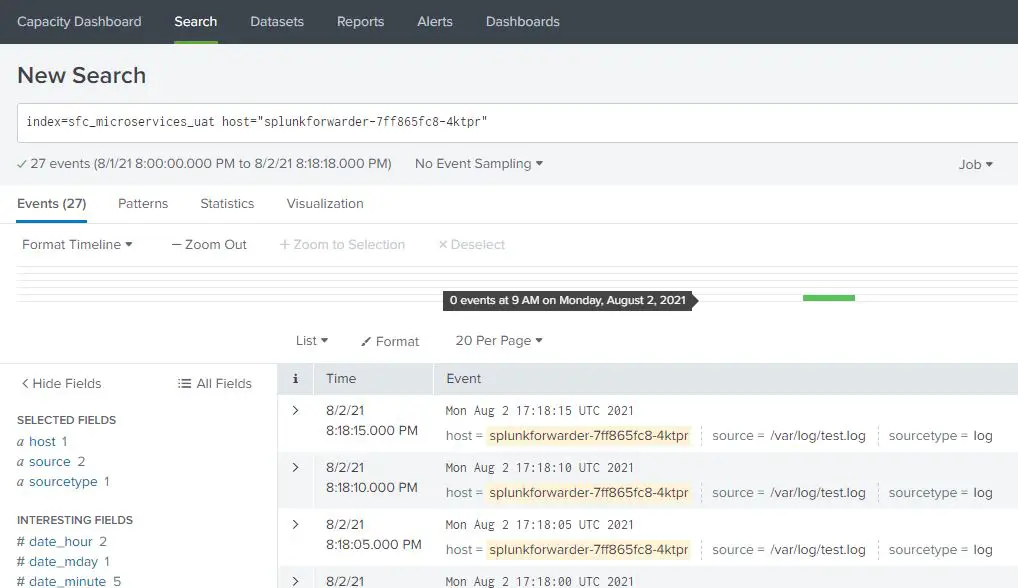Click /var/log/test.log in 17:18:10 event
The image size is (1018, 588).
817,493
